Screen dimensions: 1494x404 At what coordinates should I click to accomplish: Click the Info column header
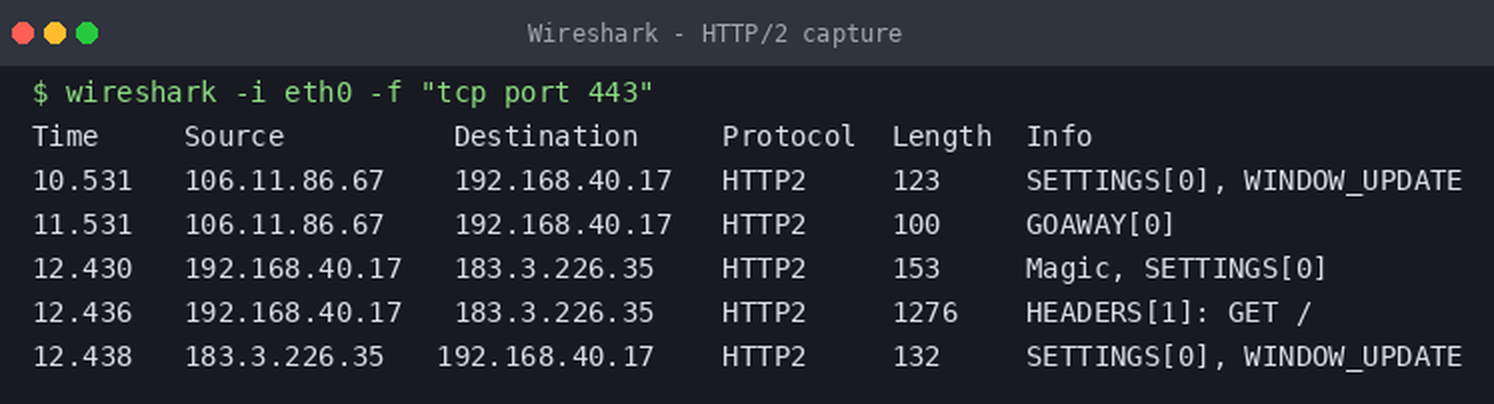pos(1059,136)
